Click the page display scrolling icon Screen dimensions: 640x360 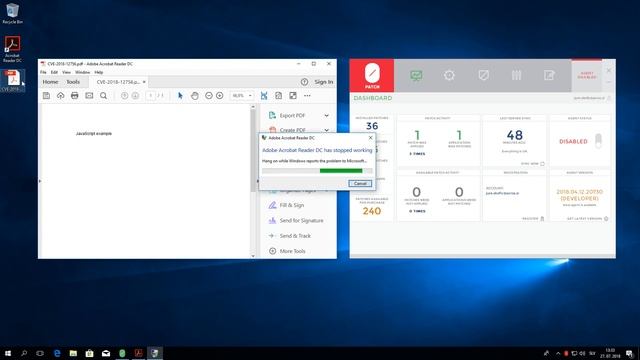pos(278,96)
